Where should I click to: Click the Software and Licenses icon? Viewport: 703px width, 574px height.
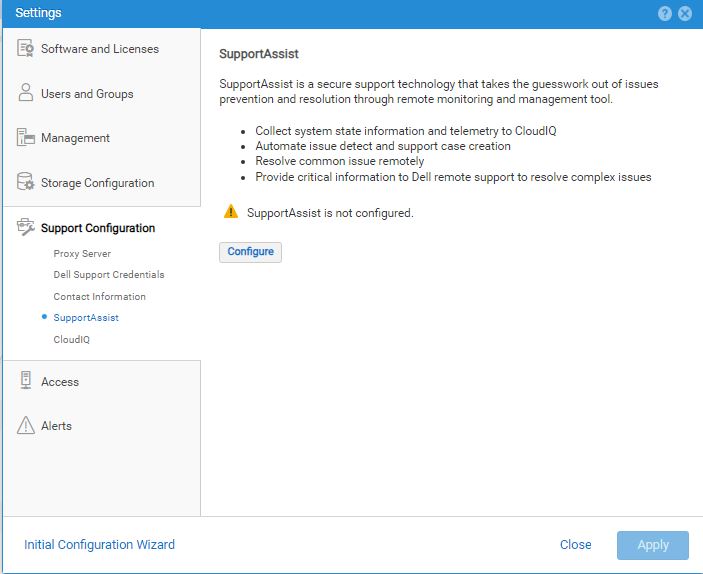pos(26,49)
